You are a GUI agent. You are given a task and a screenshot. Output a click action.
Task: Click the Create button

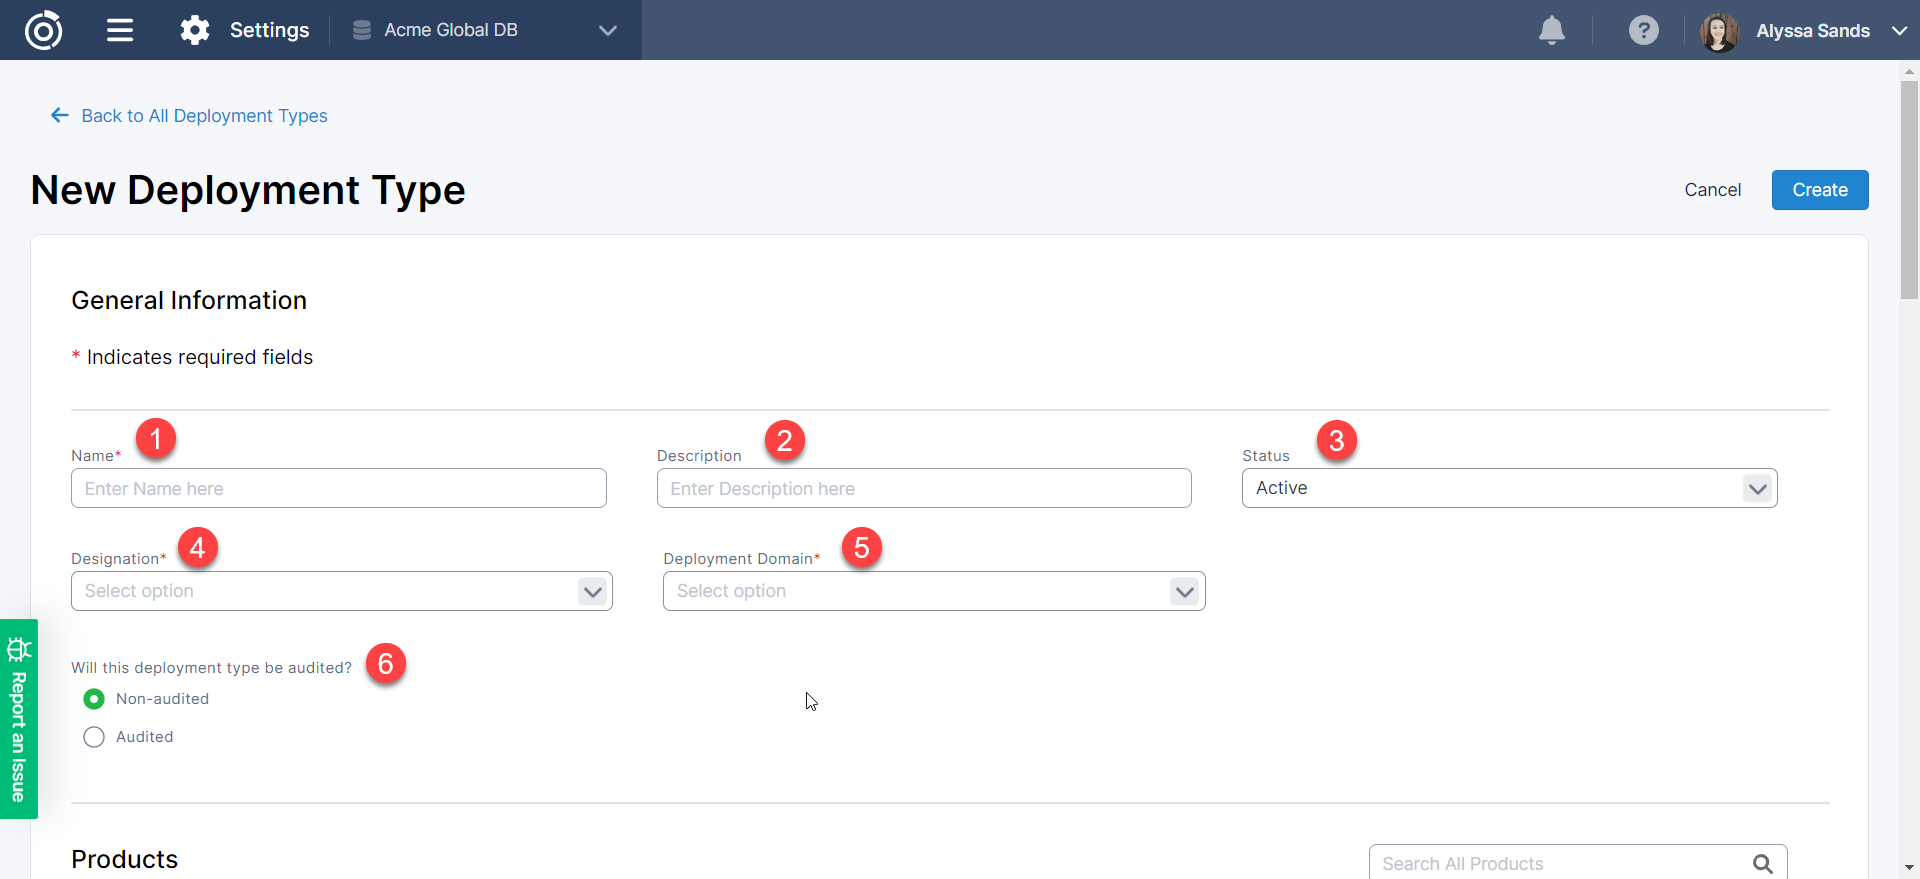click(x=1819, y=190)
